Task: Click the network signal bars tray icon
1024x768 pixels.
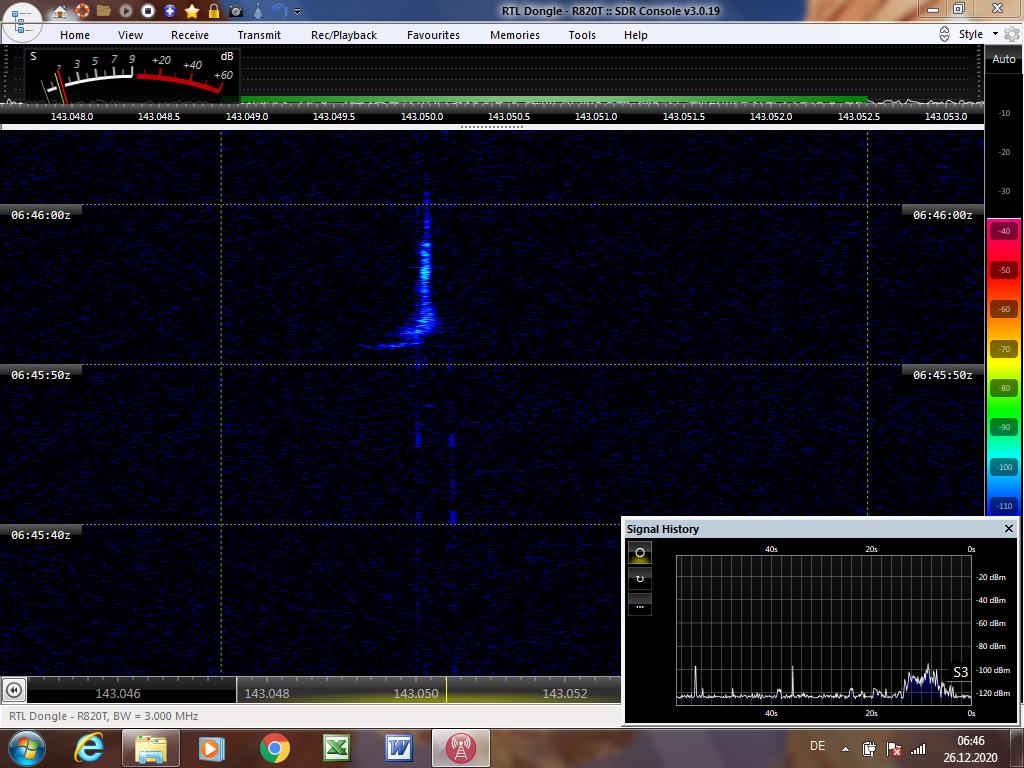Action: [x=918, y=748]
